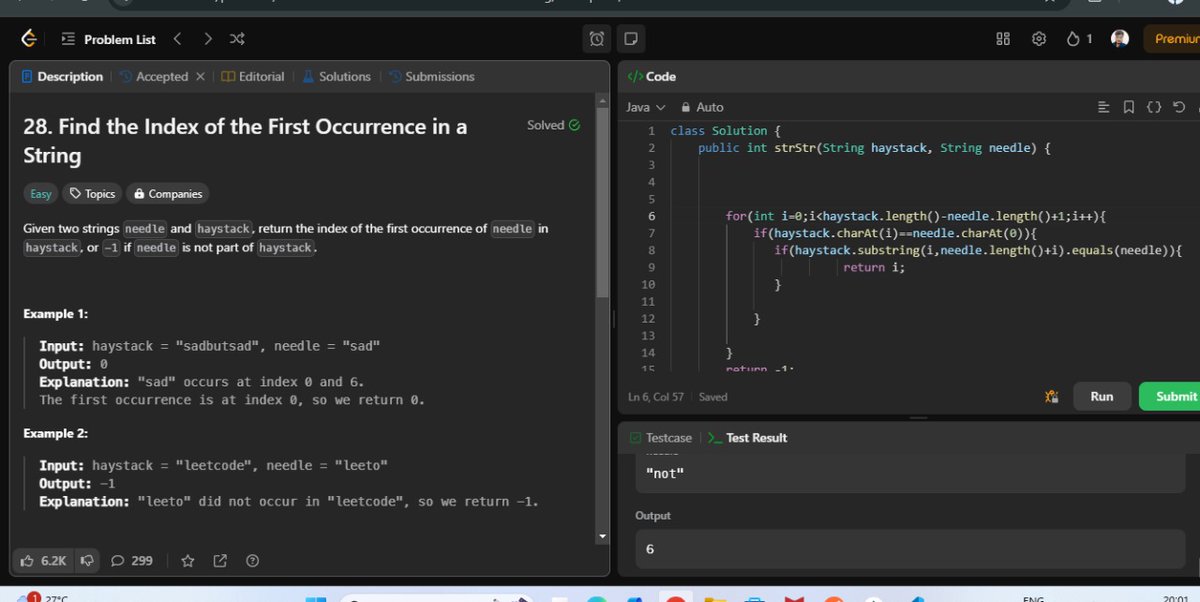Submit the solution
This screenshot has width=1200, height=602.
1172,396
